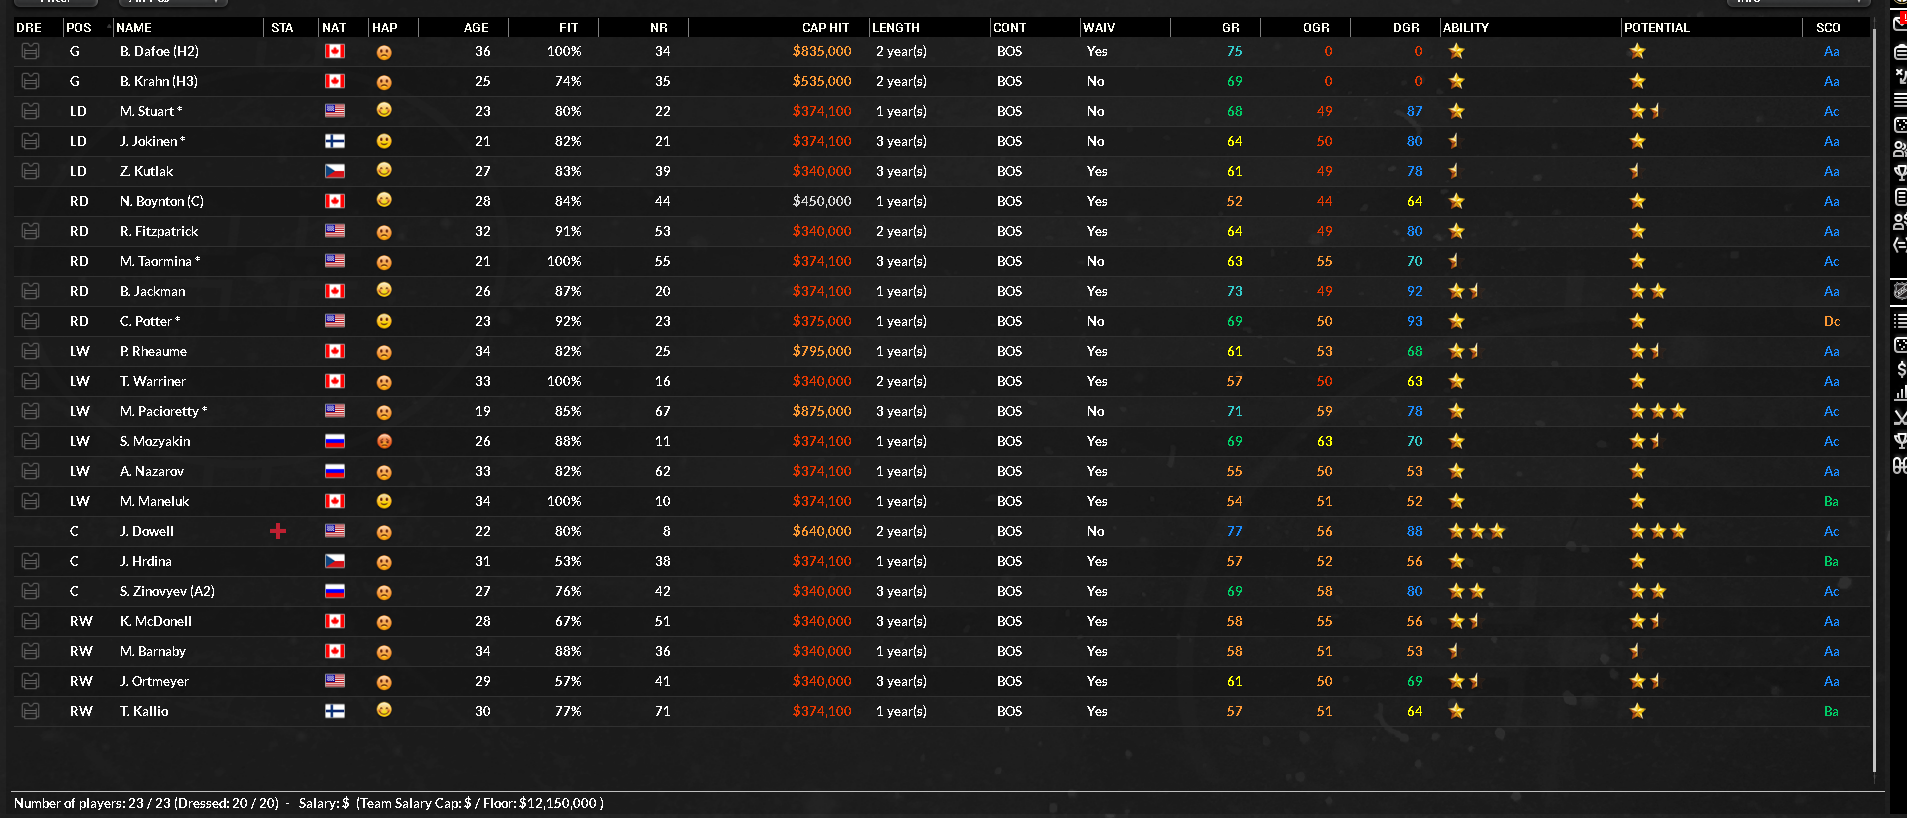The width and height of the screenshot is (1907, 818).
Task: Click J. Dowell's three-star ability rating
Action: 1477,531
